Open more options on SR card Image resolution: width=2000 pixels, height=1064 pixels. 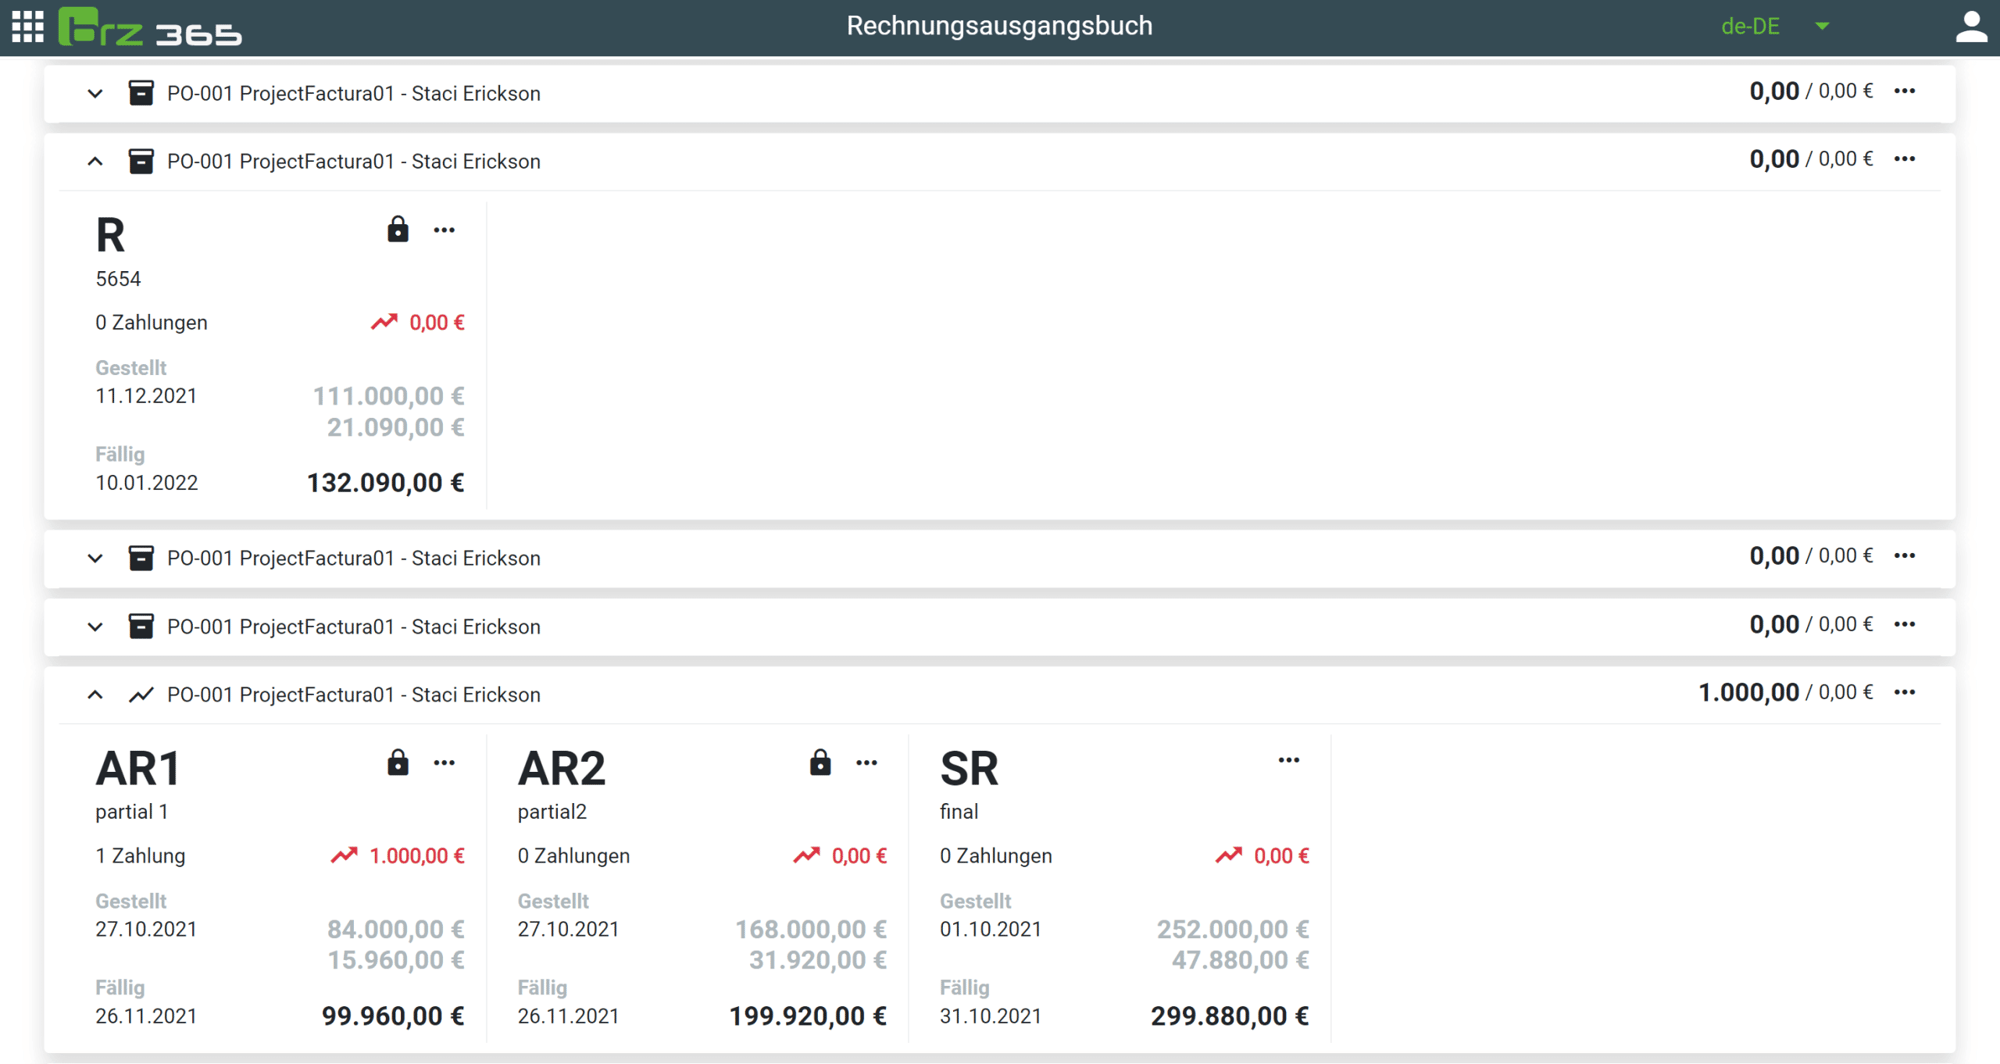[x=1289, y=761]
